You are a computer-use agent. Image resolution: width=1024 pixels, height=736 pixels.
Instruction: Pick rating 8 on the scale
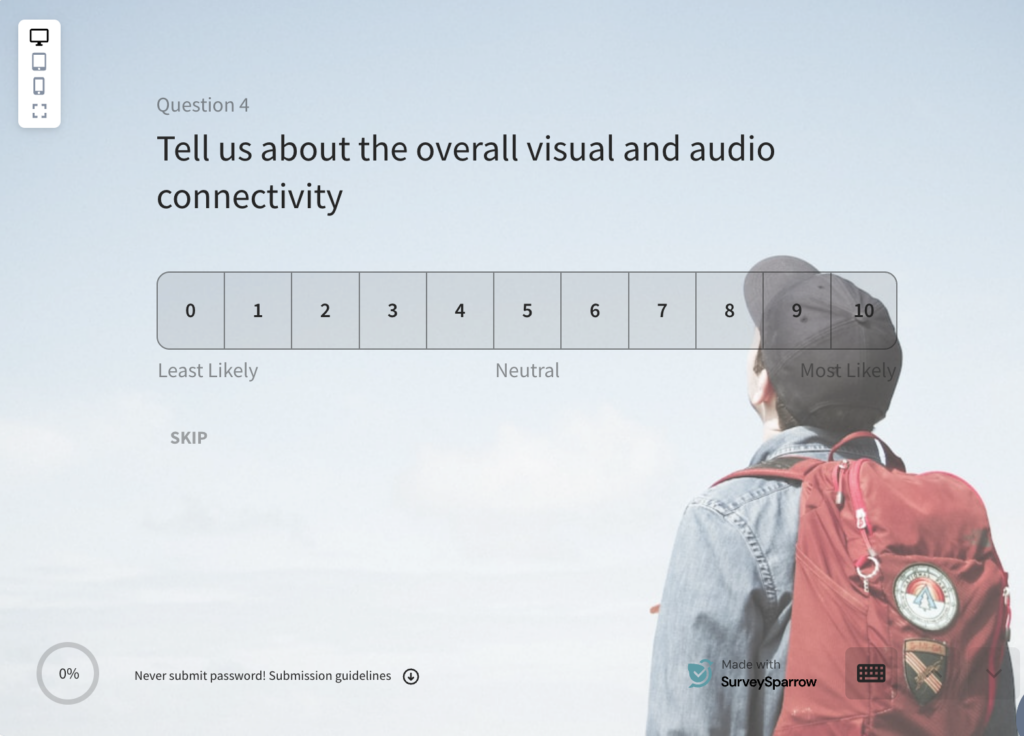tap(729, 311)
